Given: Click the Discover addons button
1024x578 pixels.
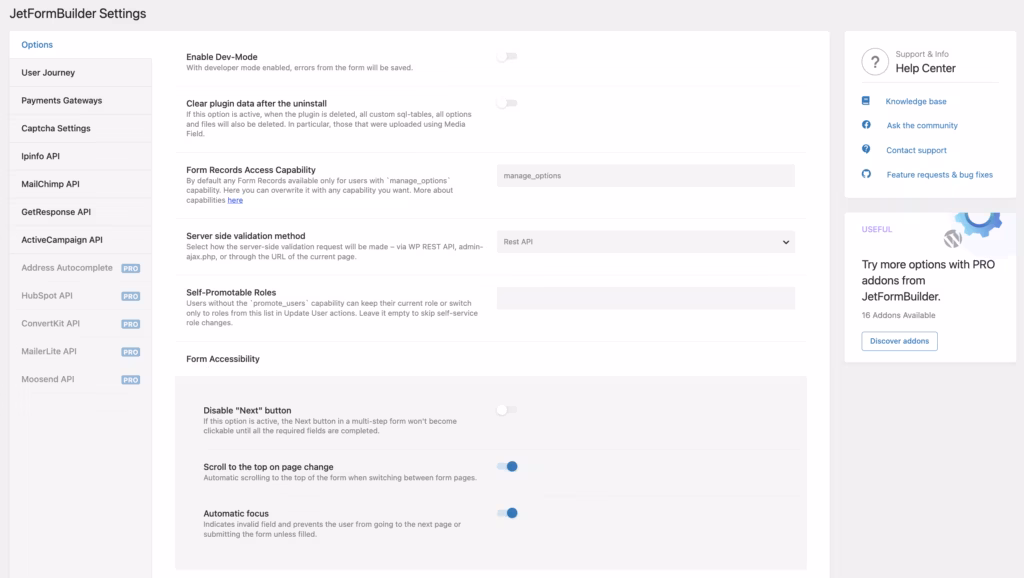Looking at the screenshot, I should (x=899, y=341).
